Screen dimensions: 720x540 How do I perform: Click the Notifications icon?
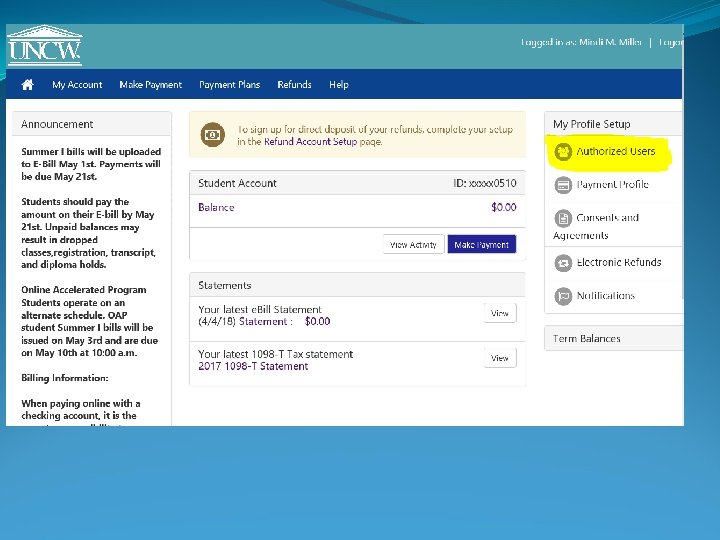(563, 296)
